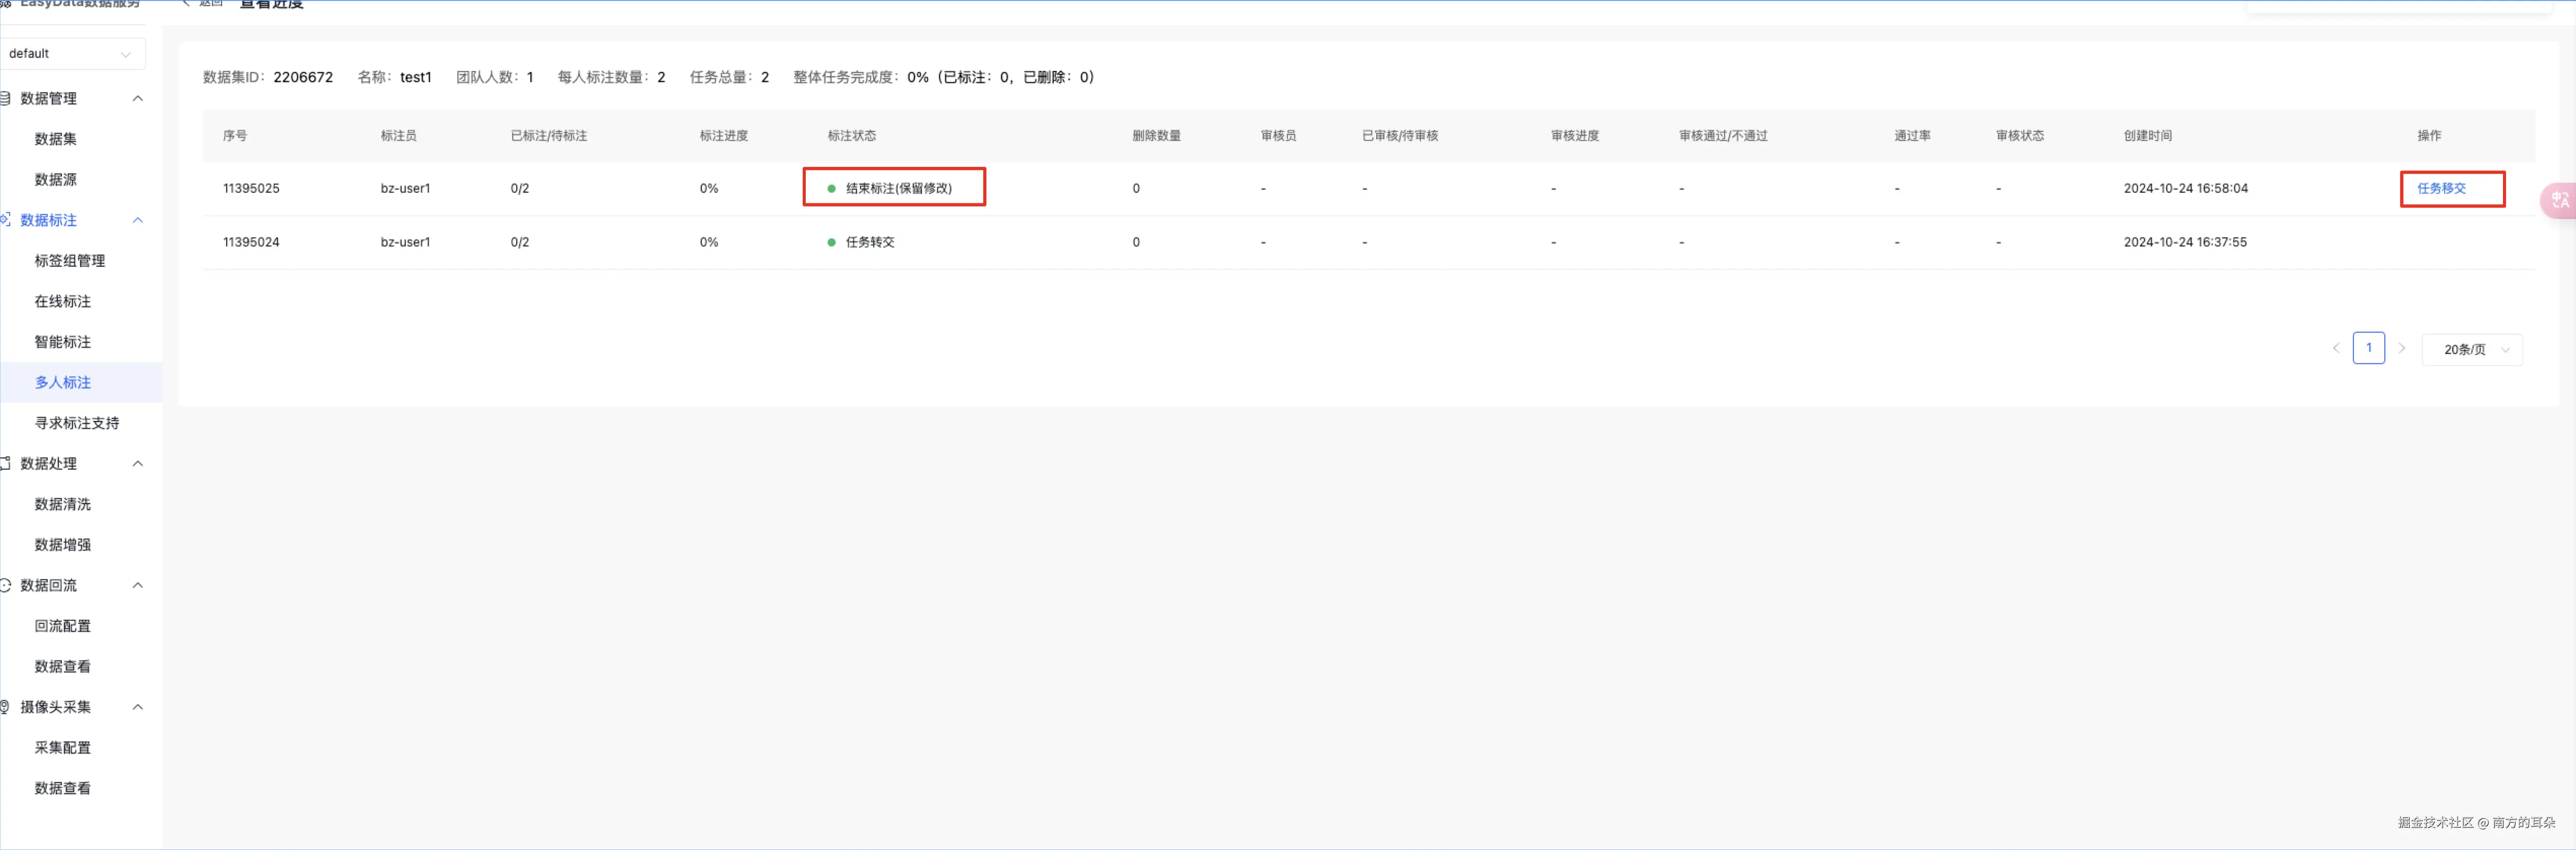Select 智能标注 menu item
This screenshot has height=850, width=2576.
tap(63, 342)
